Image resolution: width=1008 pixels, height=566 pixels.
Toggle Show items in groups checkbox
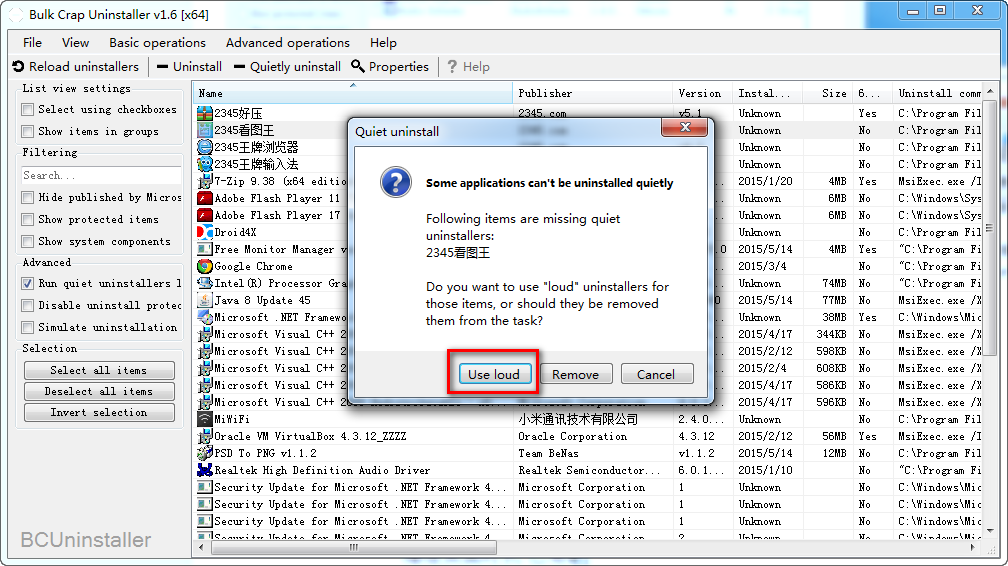(28, 132)
